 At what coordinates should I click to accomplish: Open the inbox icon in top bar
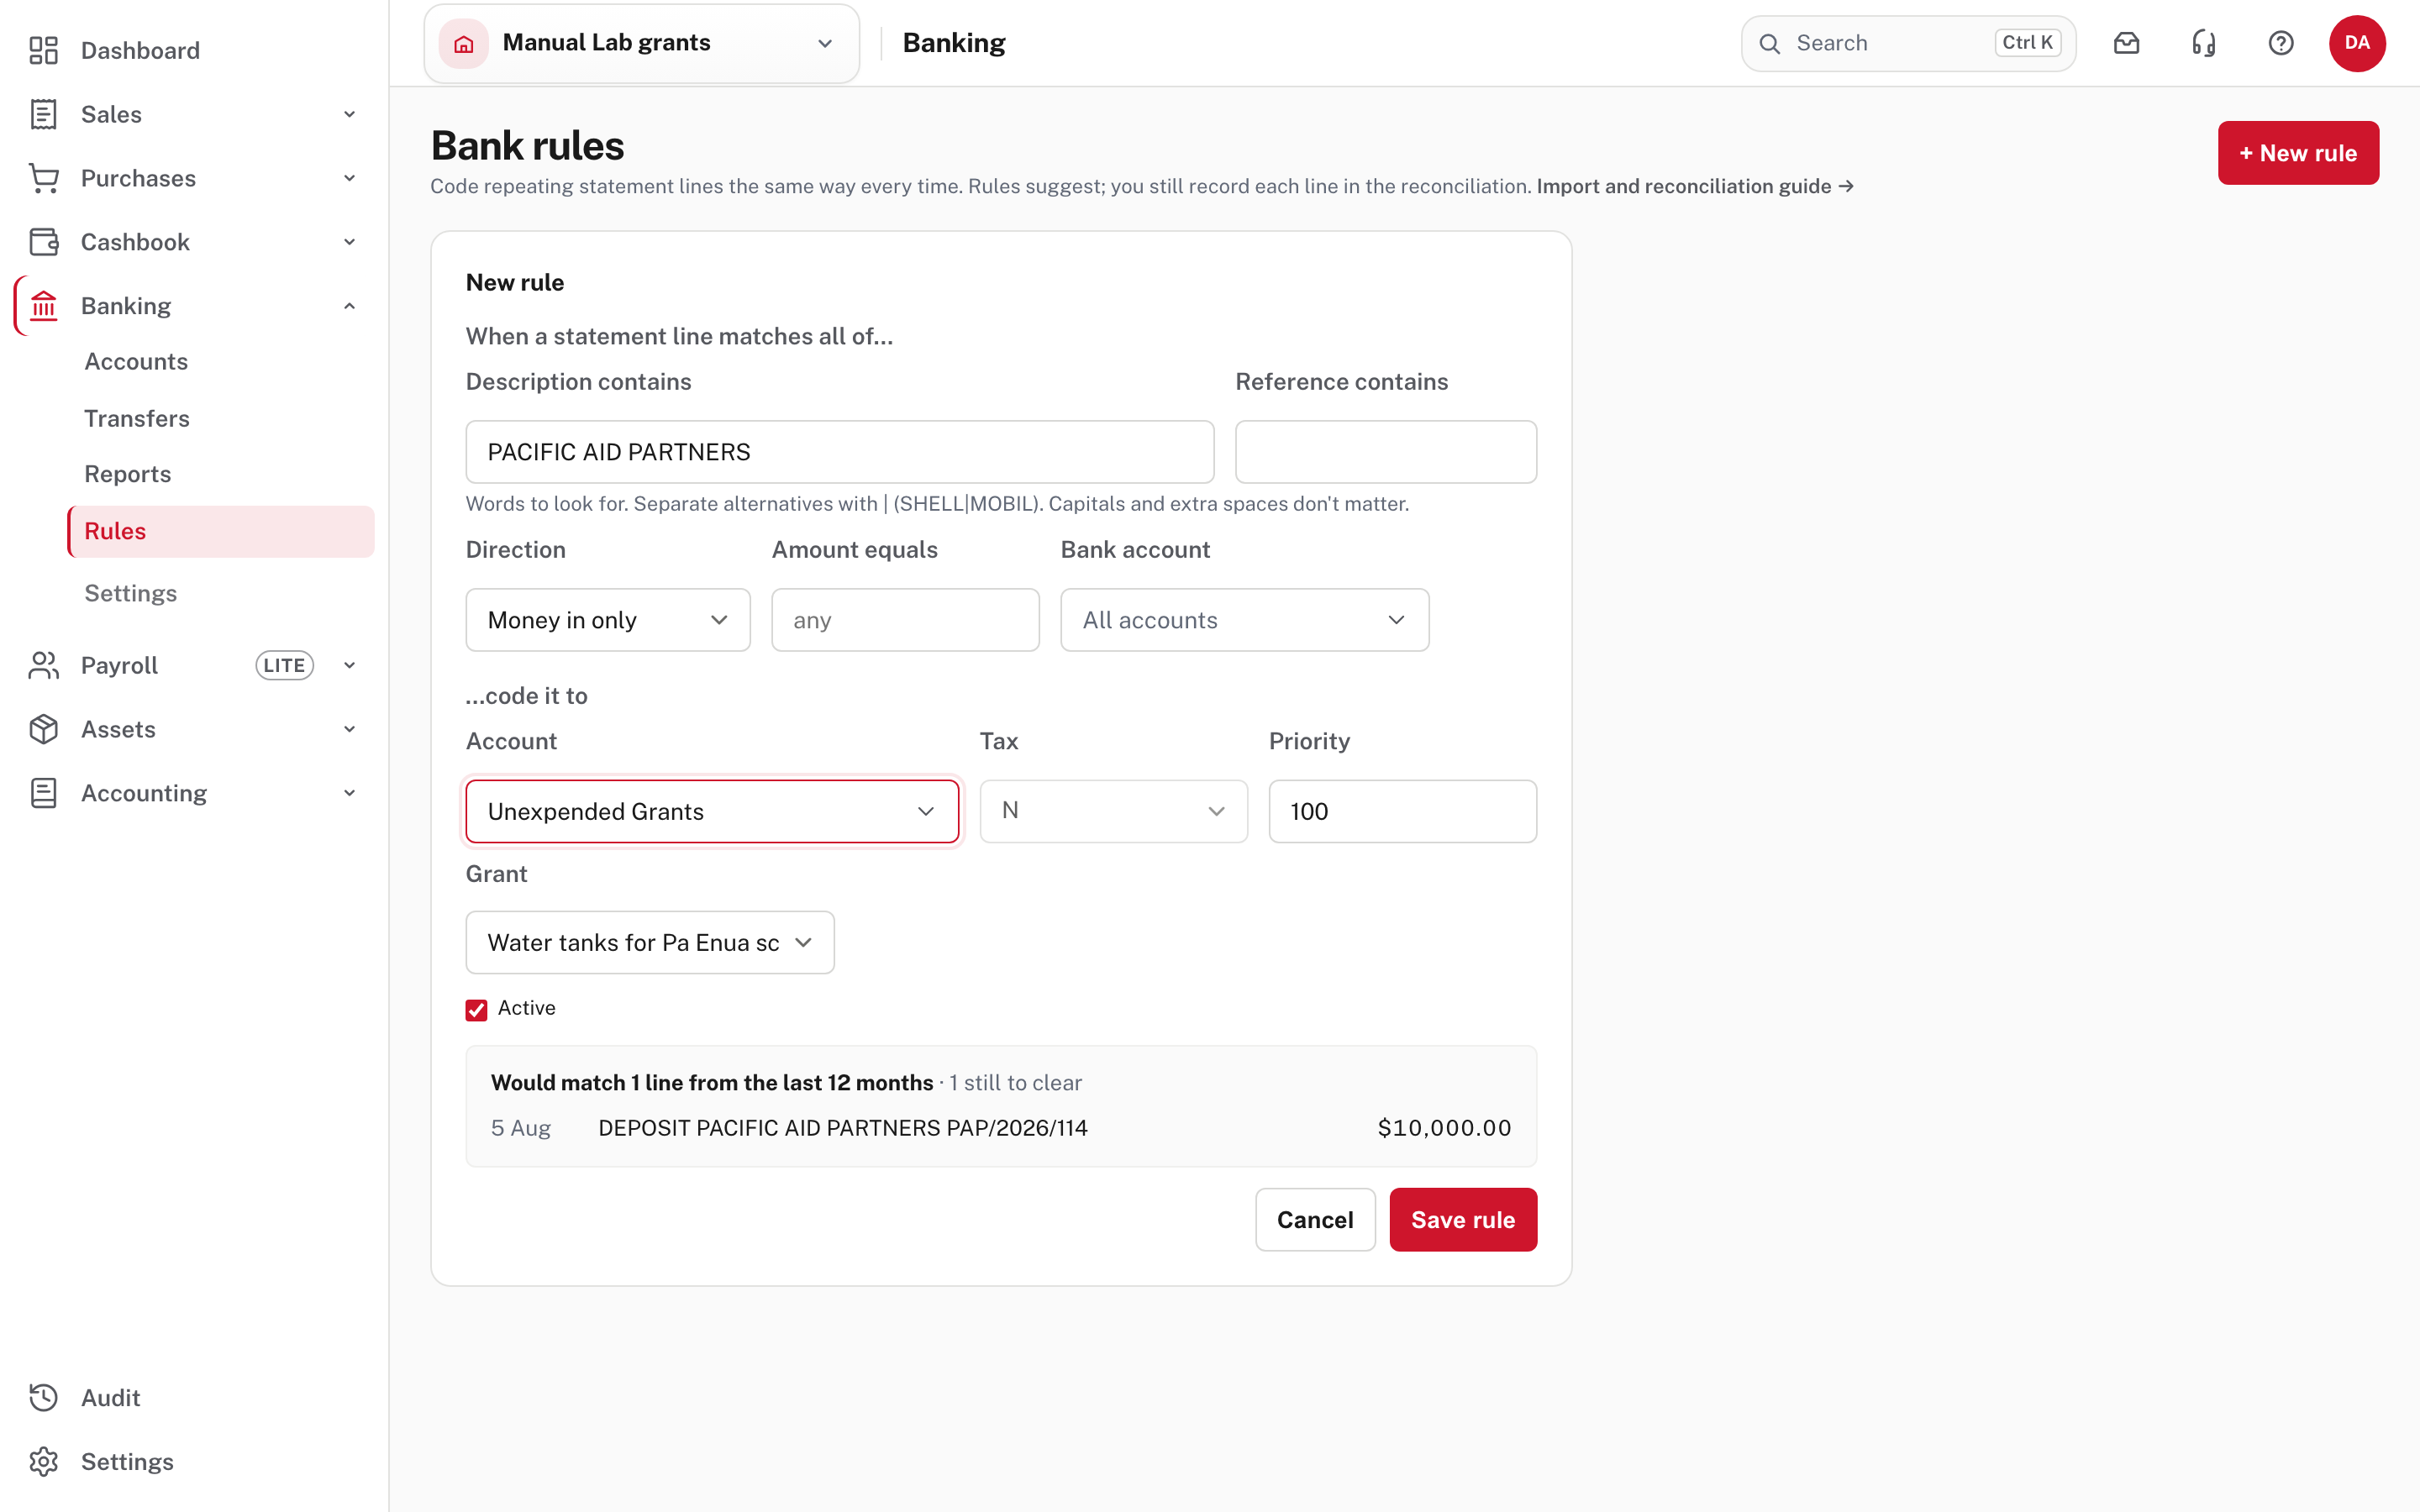click(2126, 43)
